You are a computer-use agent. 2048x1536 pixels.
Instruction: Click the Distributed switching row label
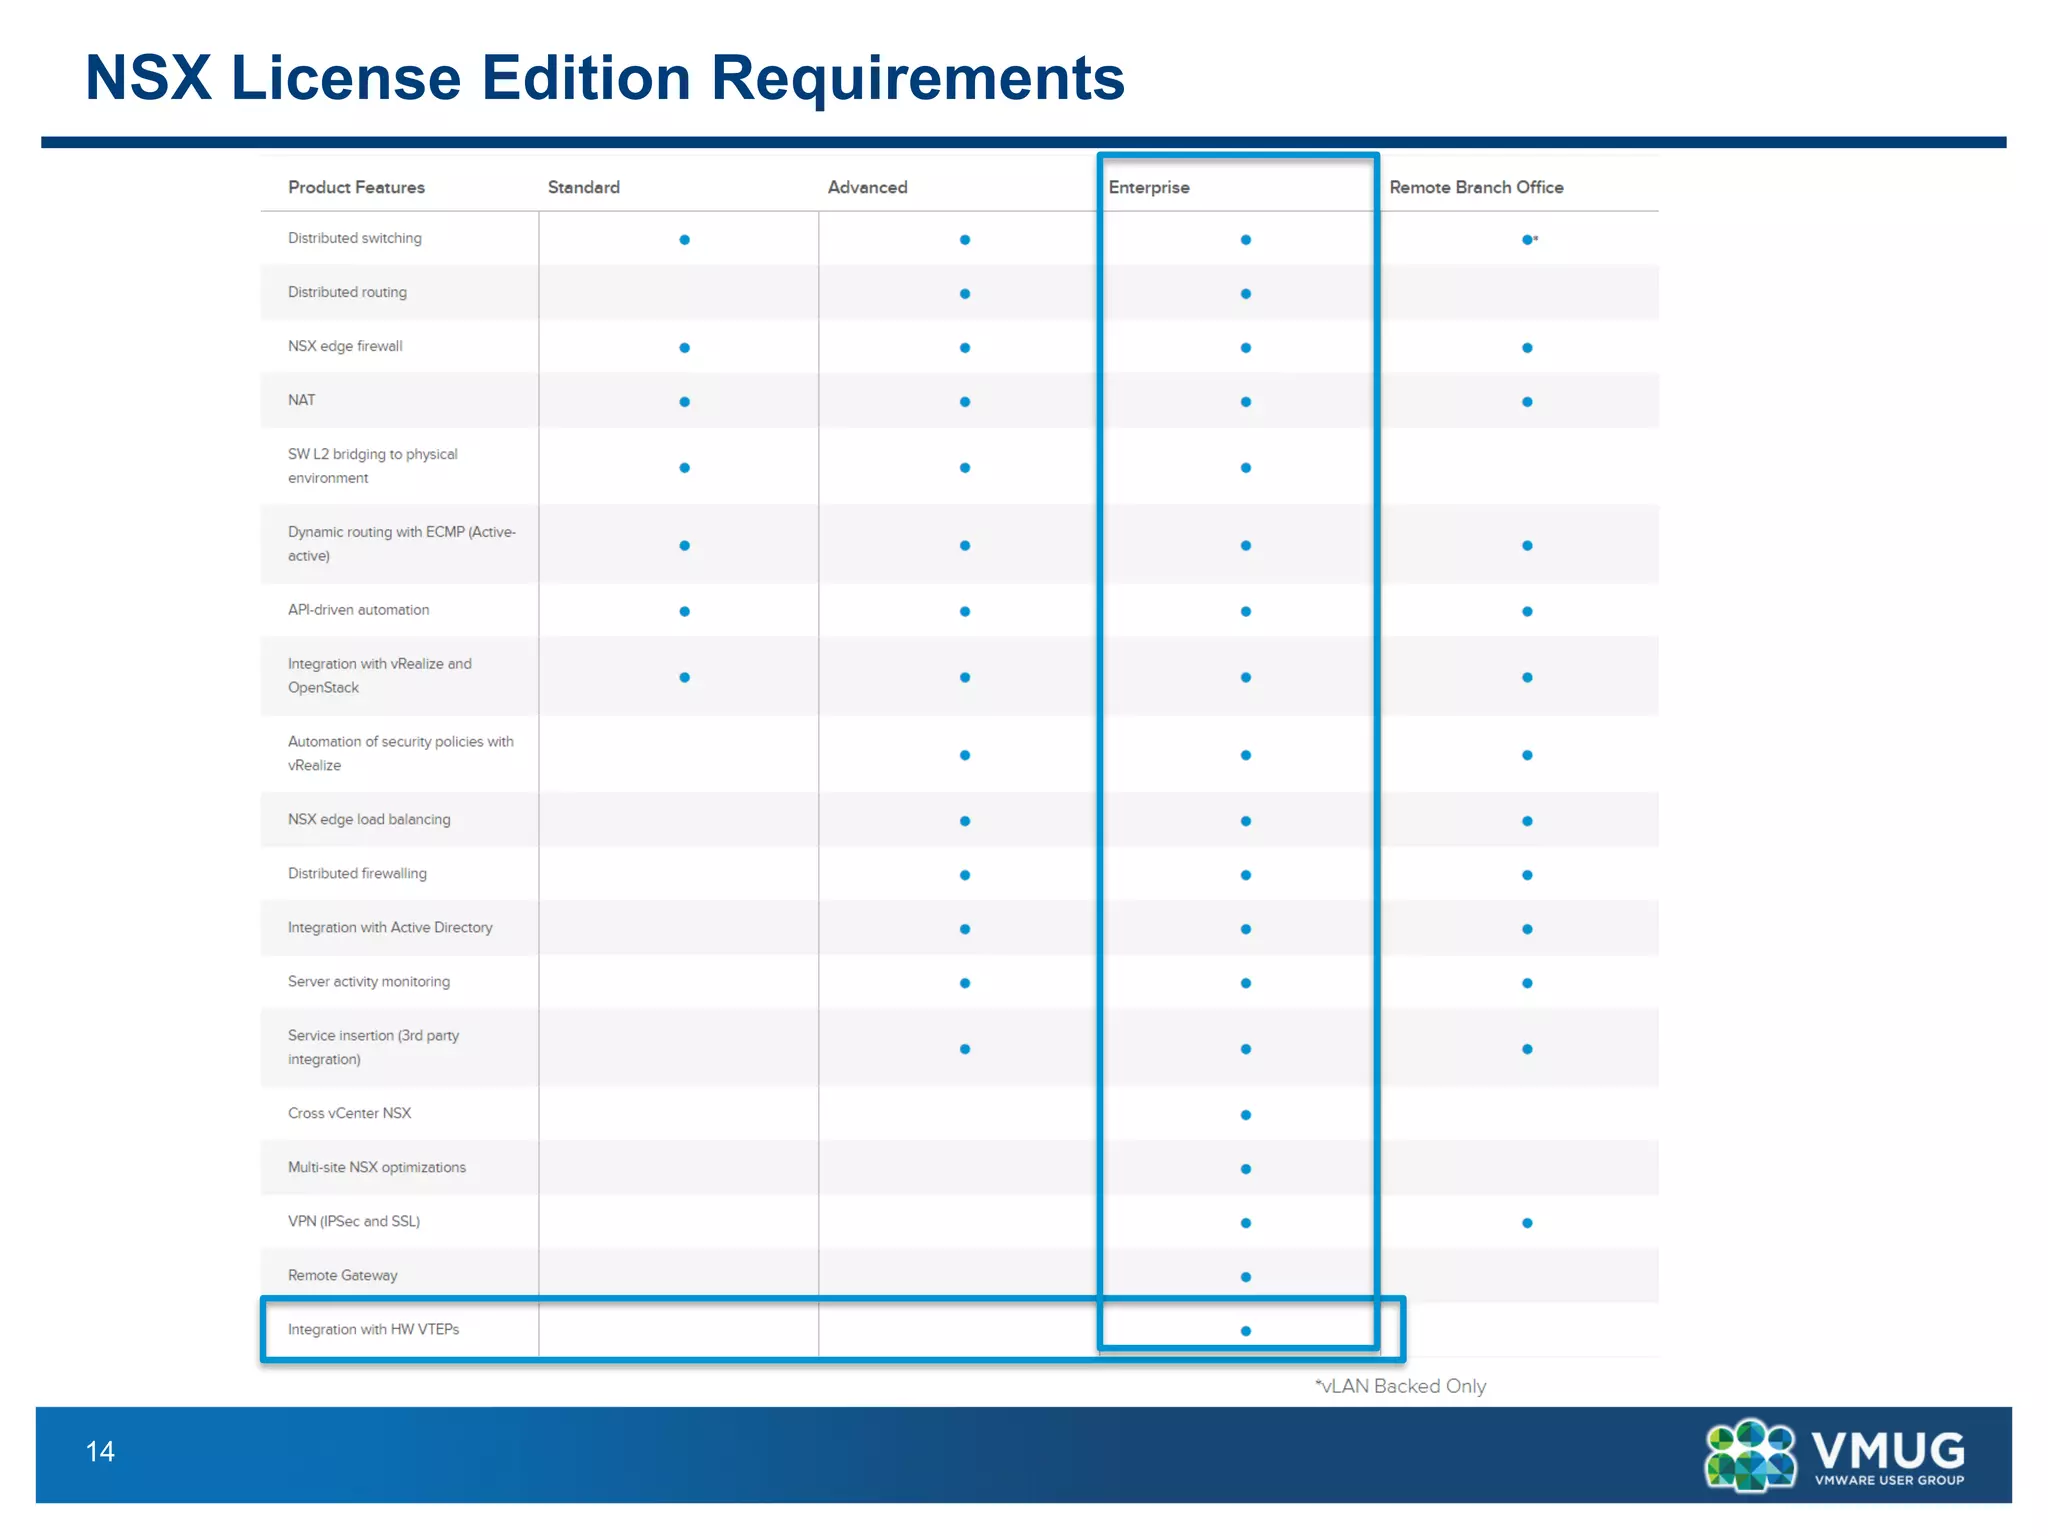click(x=355, y=238)
